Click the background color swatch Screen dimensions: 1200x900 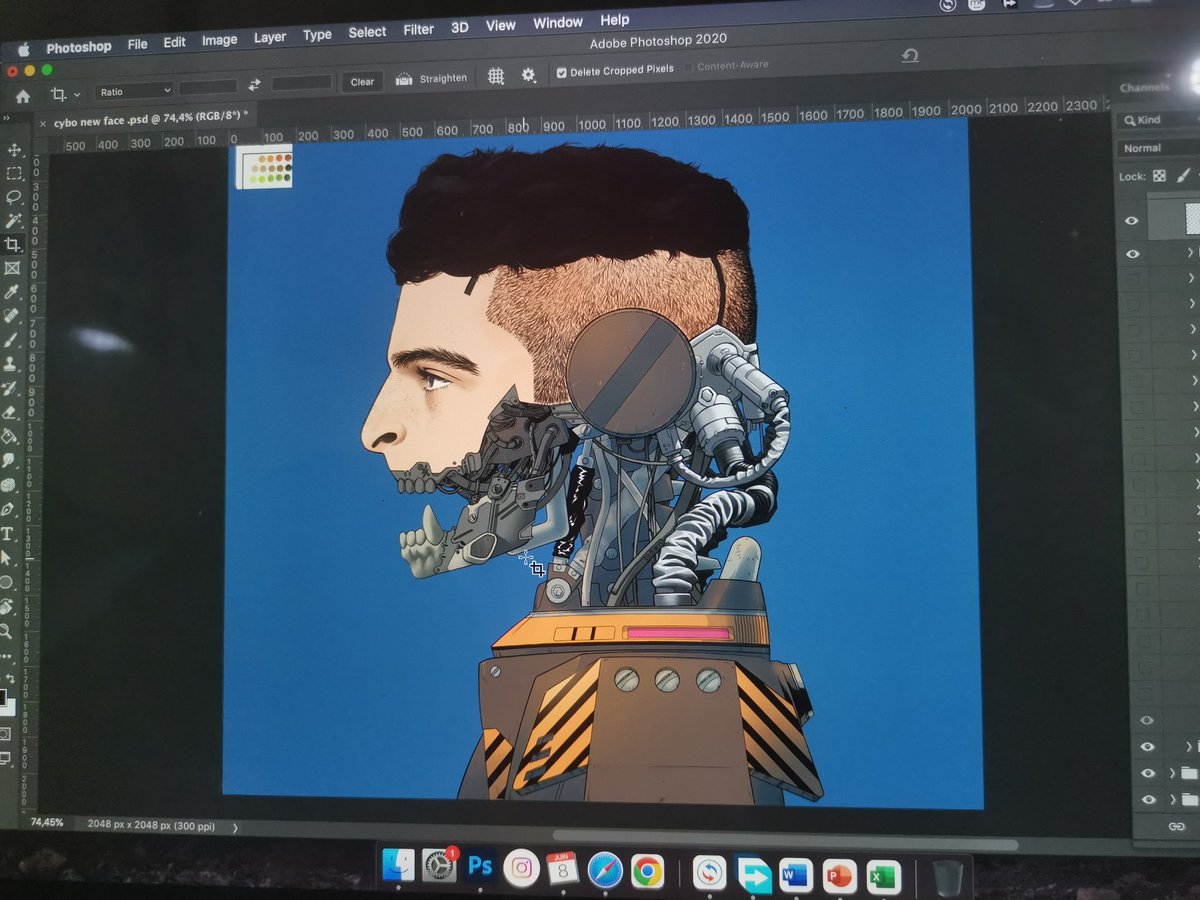pos(9,707)
